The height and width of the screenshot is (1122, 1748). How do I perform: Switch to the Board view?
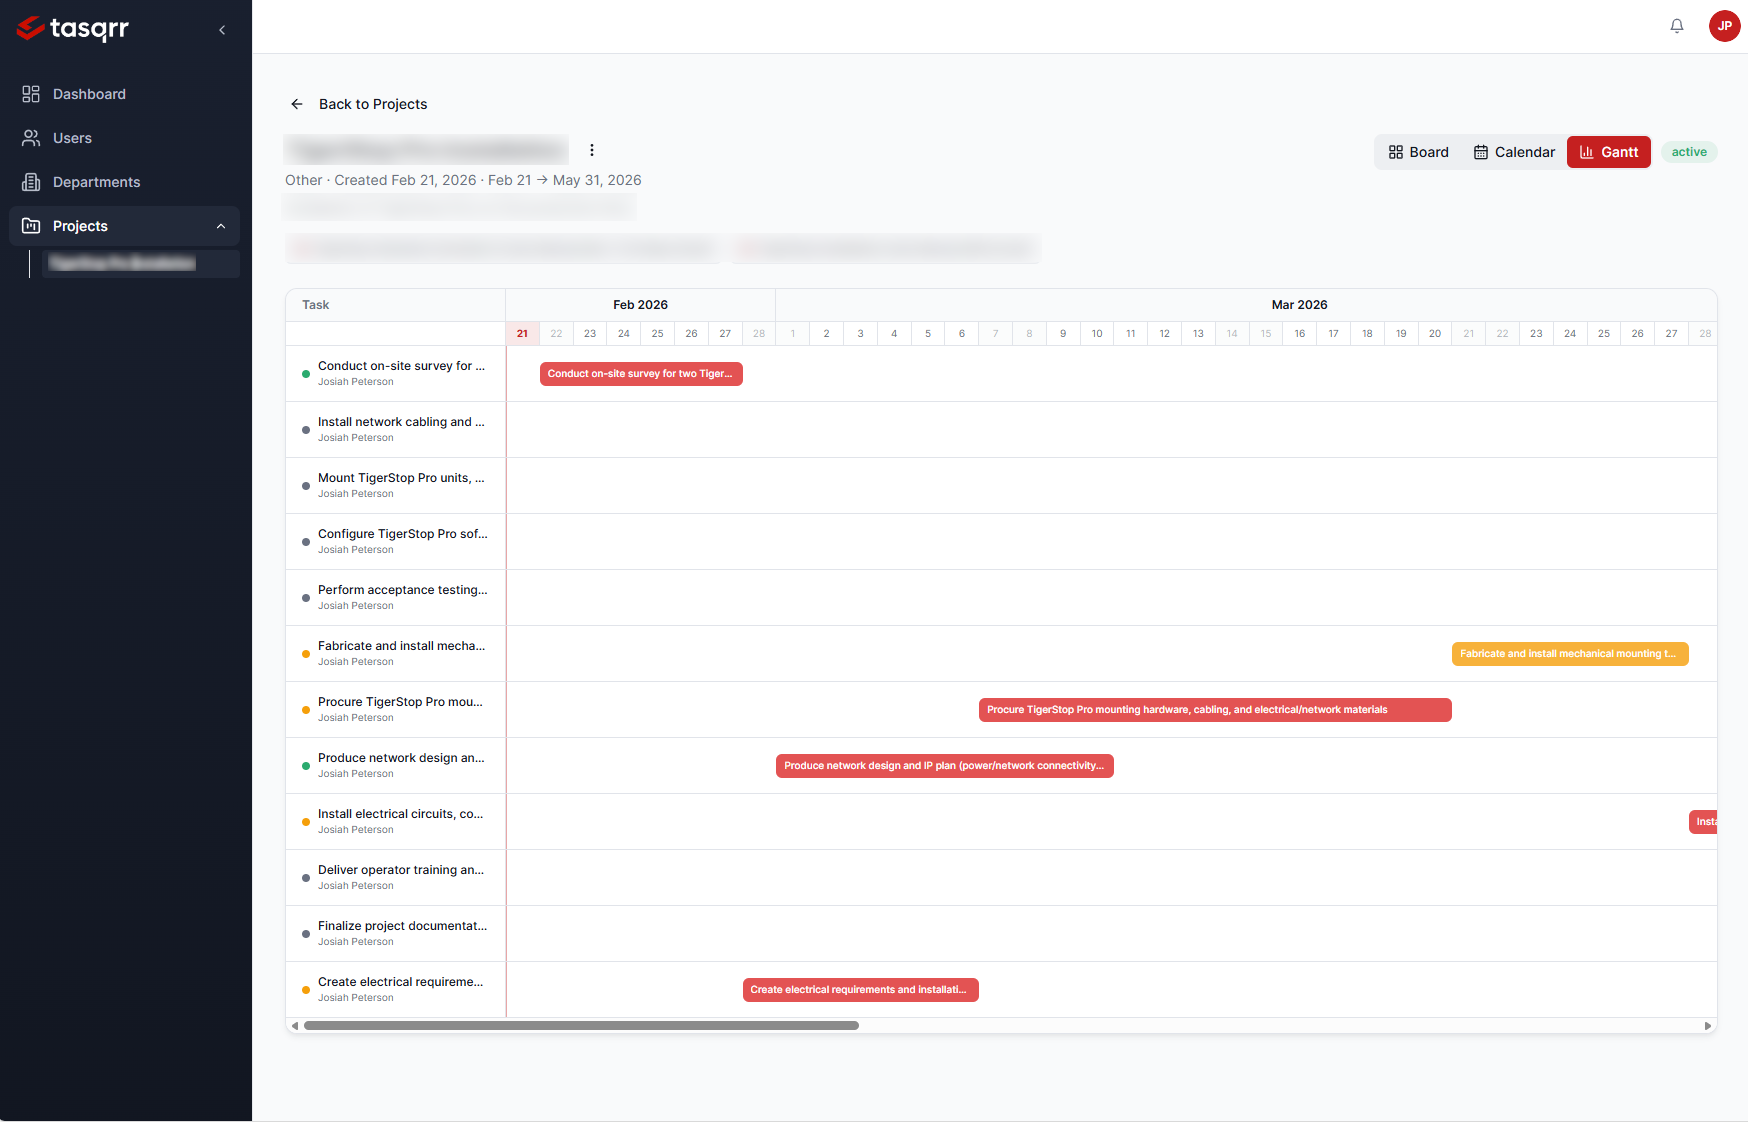click(x=1419, y=152)
